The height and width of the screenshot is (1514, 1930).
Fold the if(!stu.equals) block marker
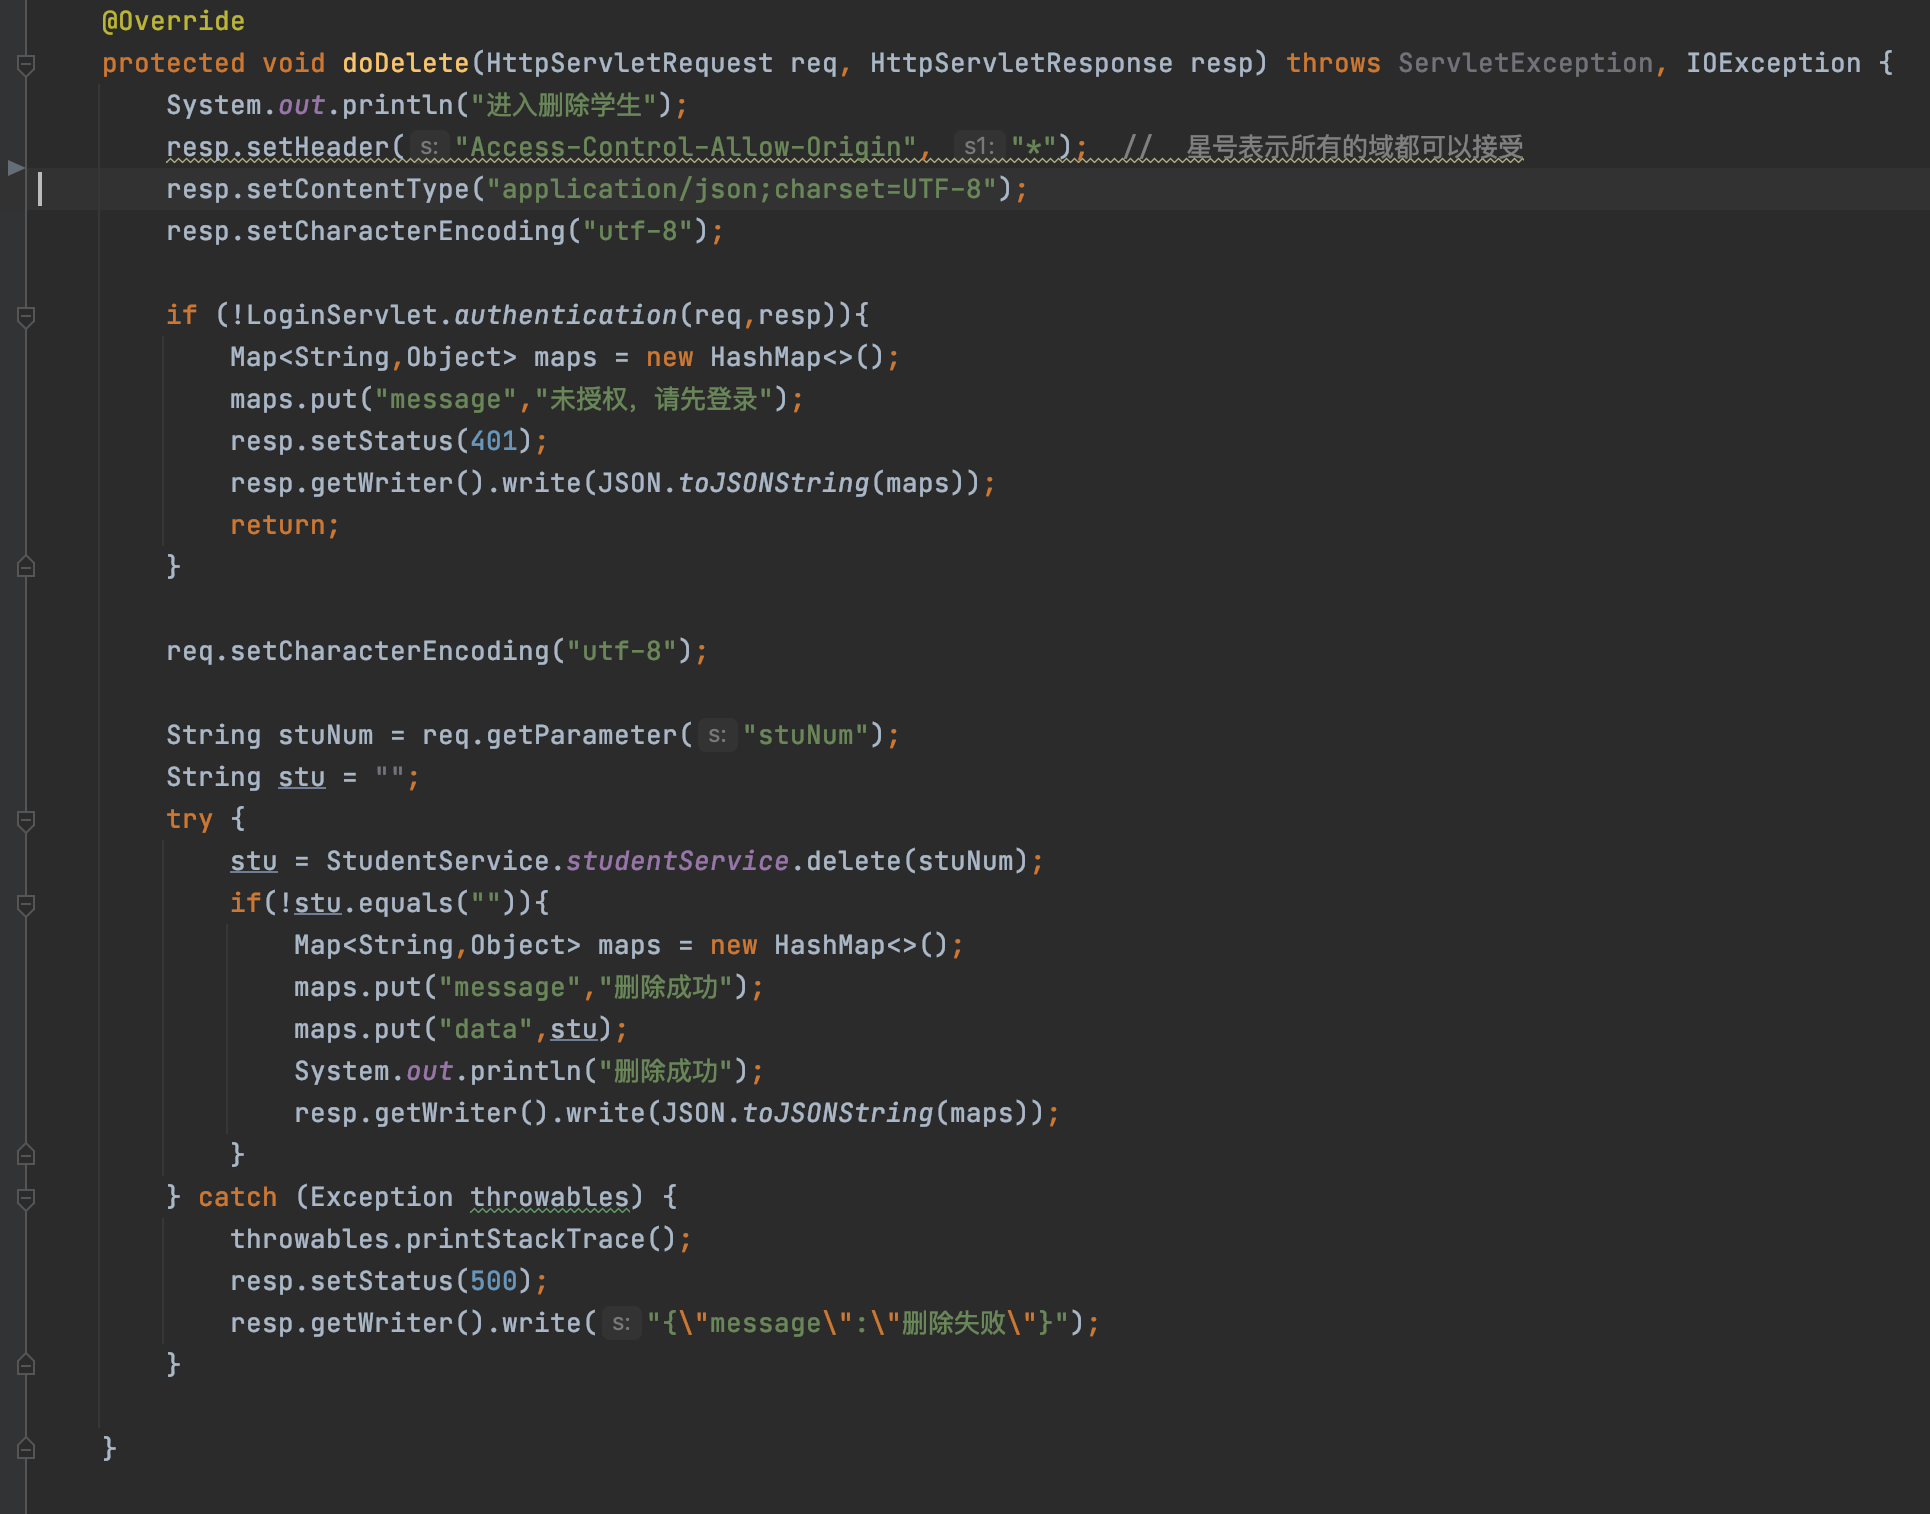[x=27, y=904]
